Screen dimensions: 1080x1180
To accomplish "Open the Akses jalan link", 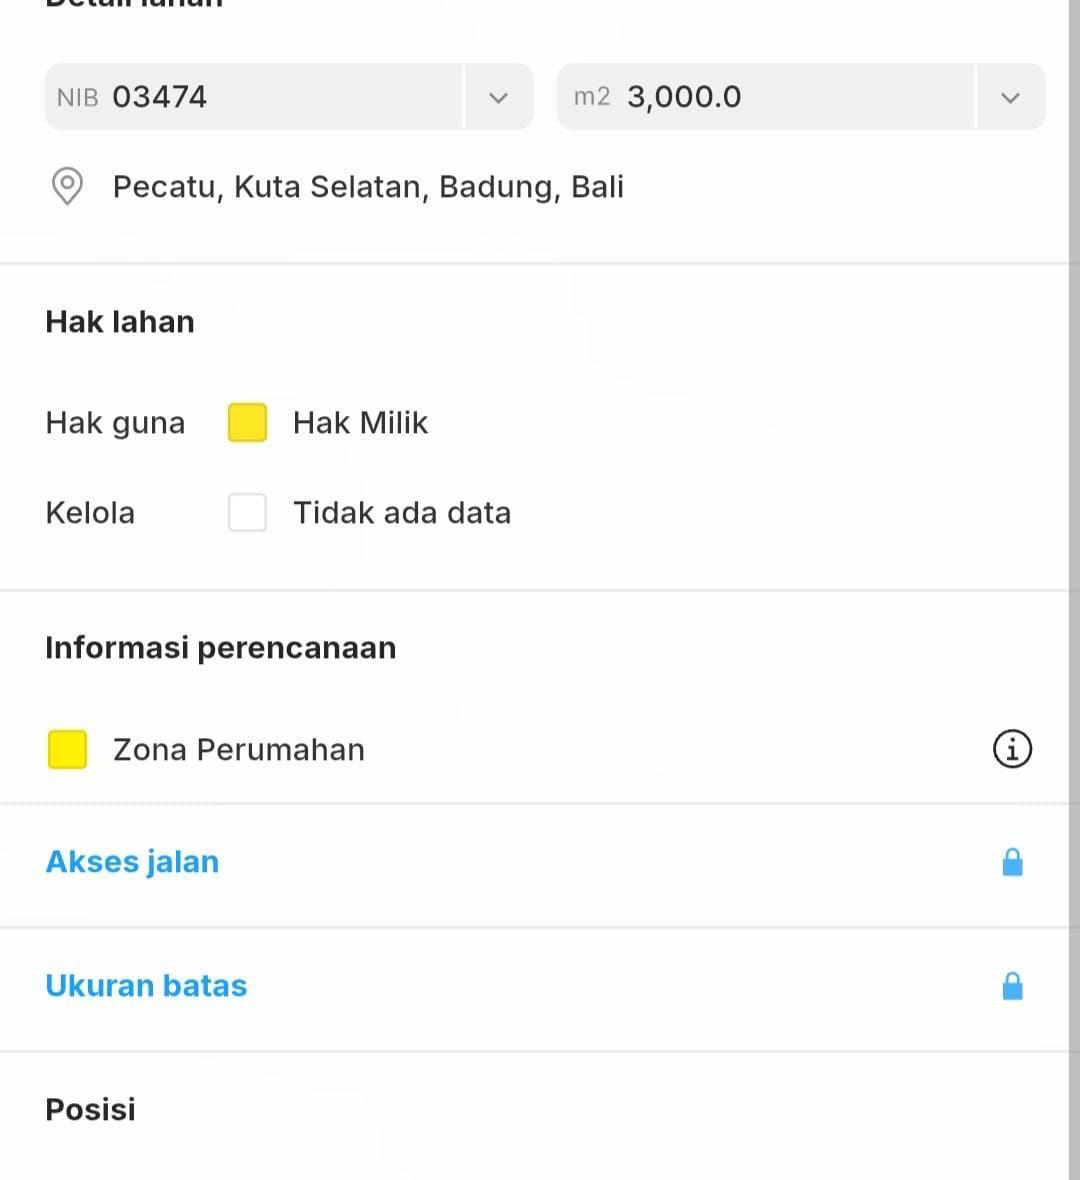I will pyautogui.click(x=132, y=862).
